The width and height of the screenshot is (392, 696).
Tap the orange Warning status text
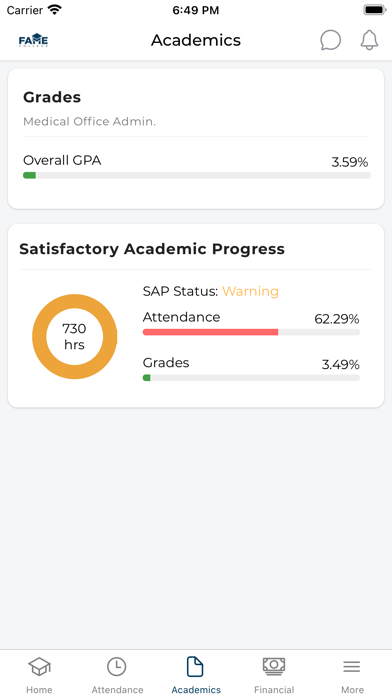click(250, 292)
